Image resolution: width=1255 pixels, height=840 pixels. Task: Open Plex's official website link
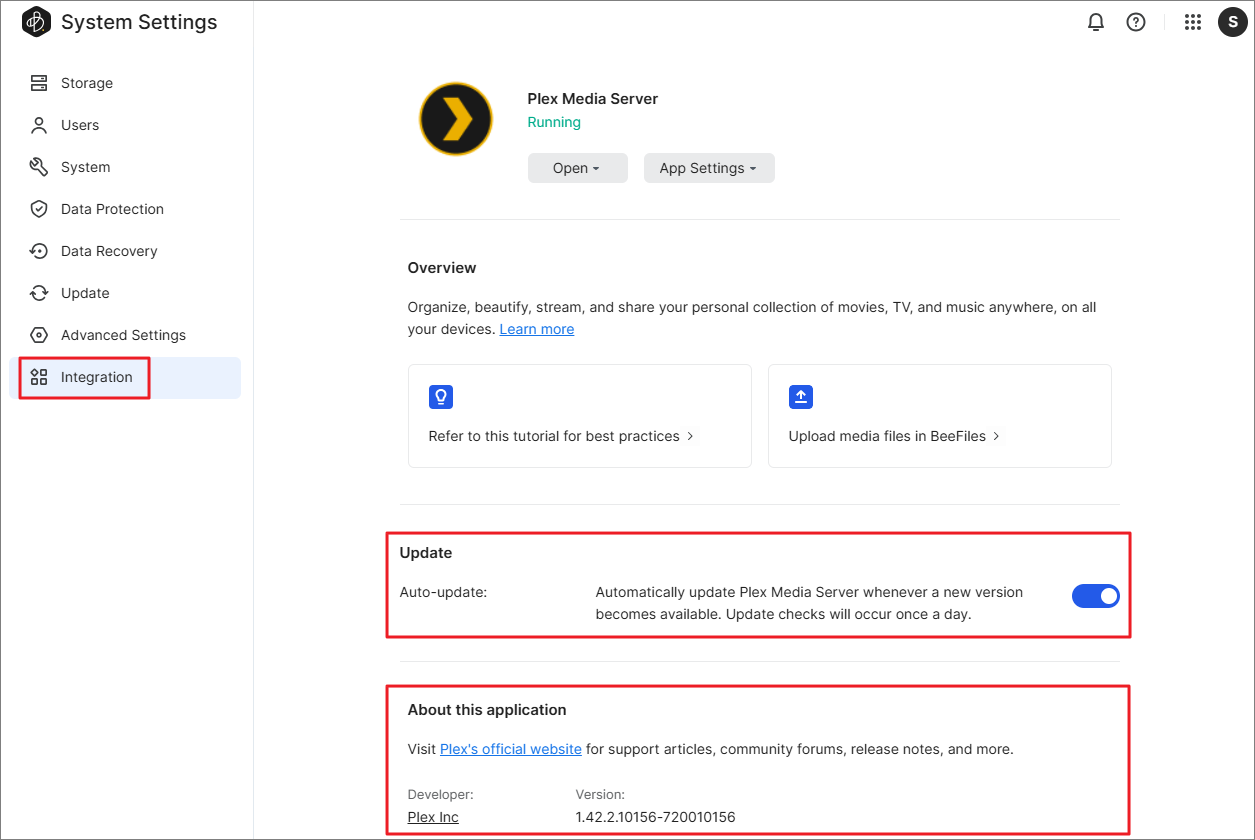(511, 749)
